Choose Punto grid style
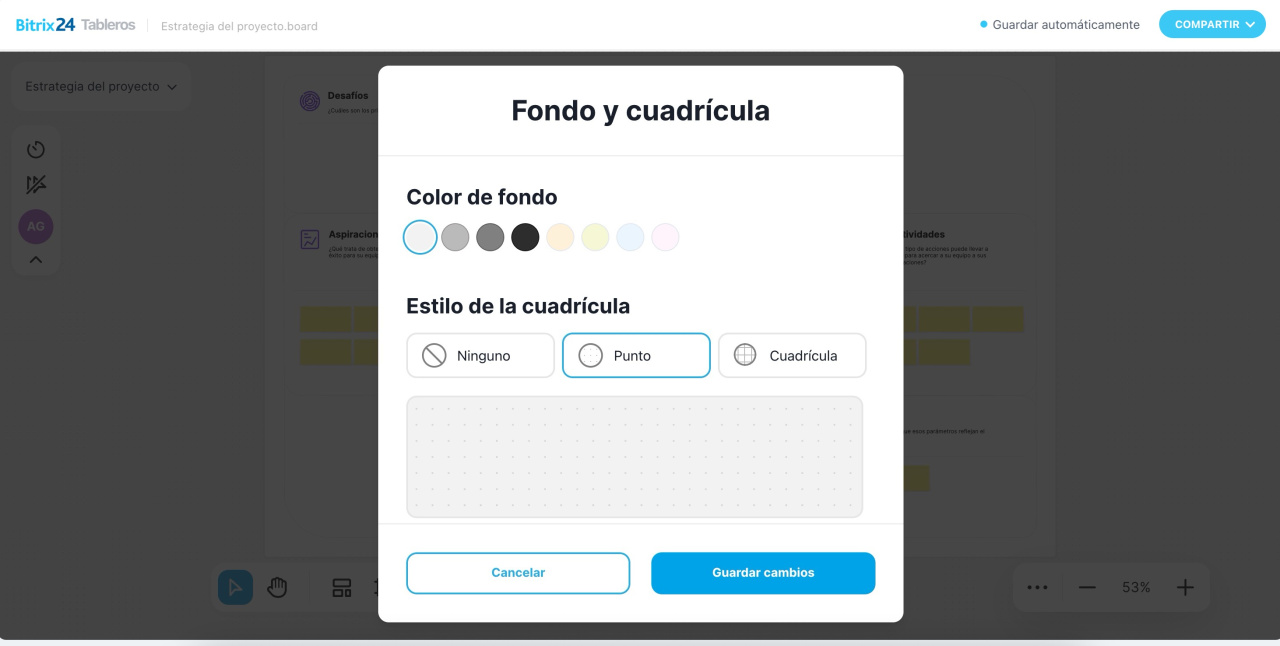 click(x=636, y=355)
